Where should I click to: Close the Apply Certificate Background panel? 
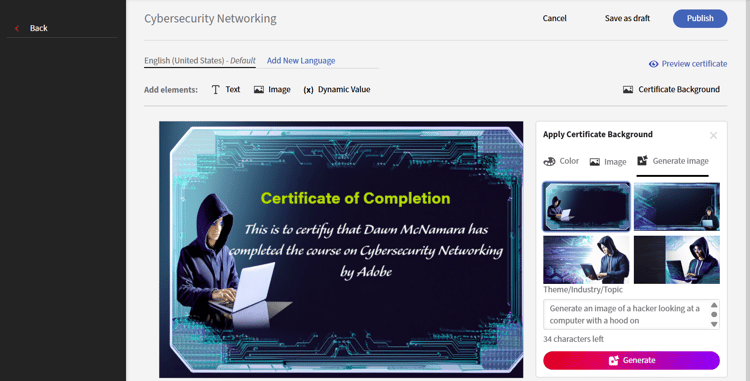tap(713, 136)
